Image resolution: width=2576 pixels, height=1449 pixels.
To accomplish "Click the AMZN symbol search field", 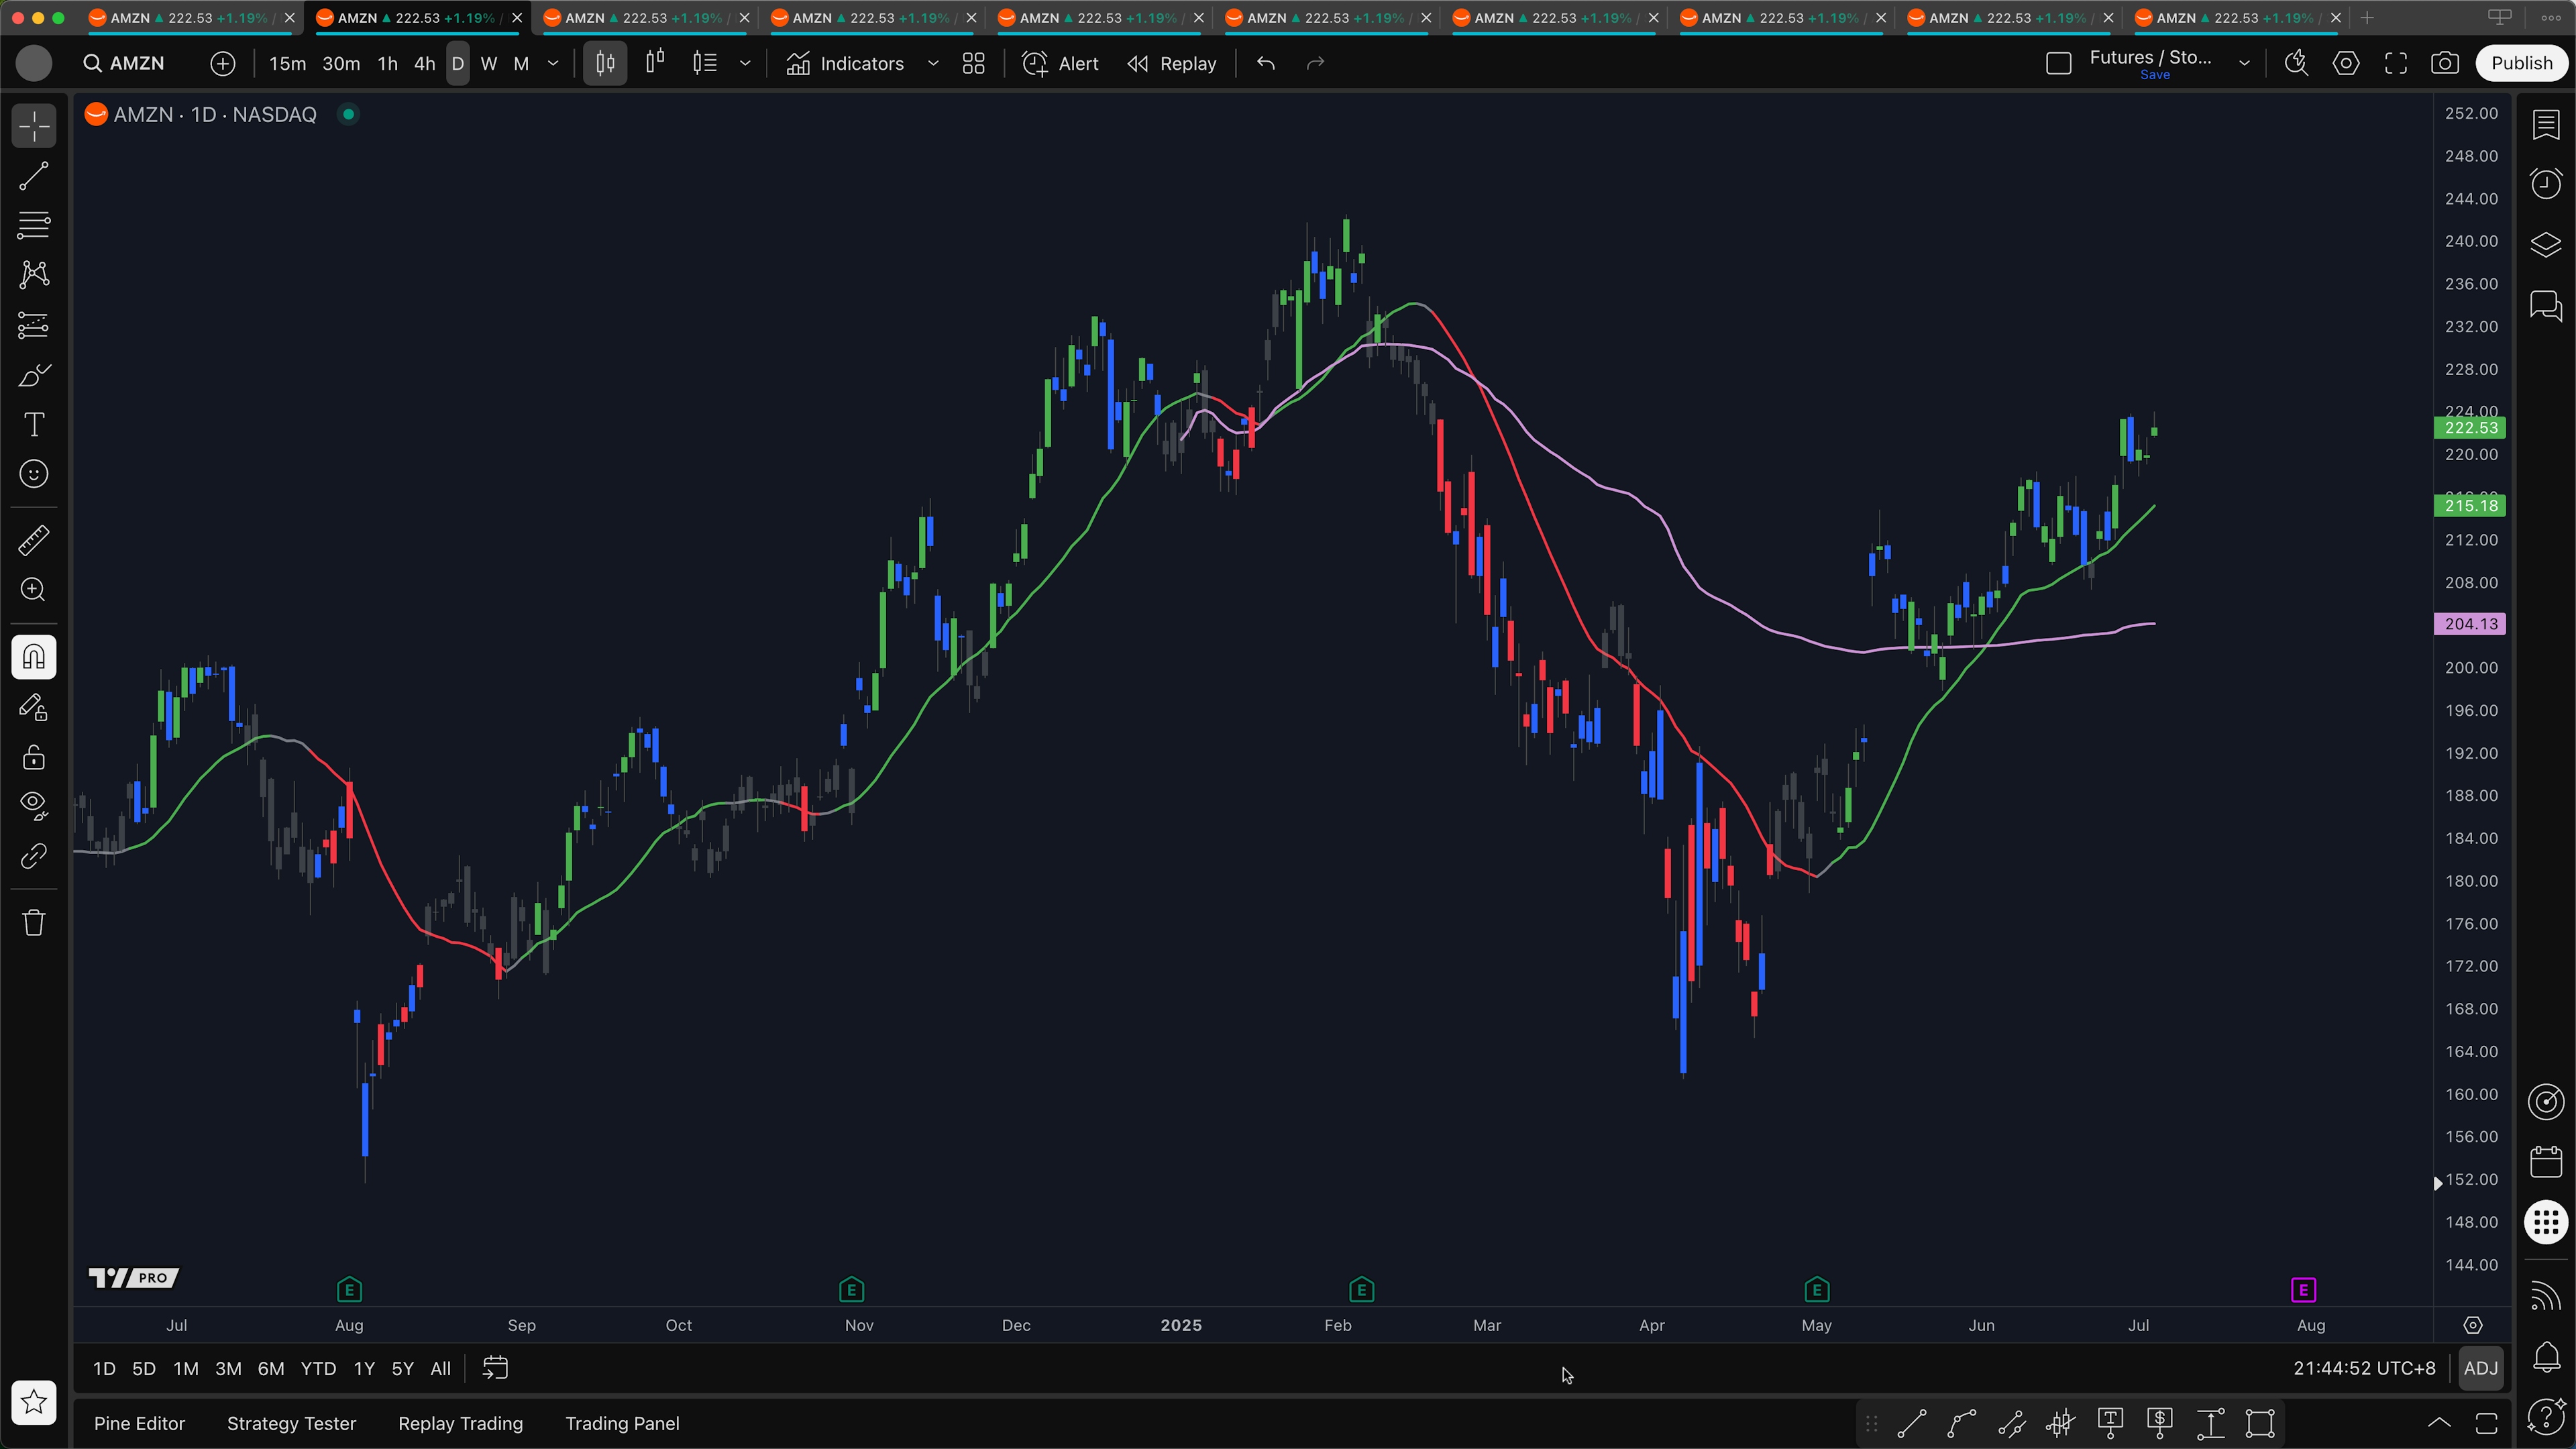I will coord(125,64).
